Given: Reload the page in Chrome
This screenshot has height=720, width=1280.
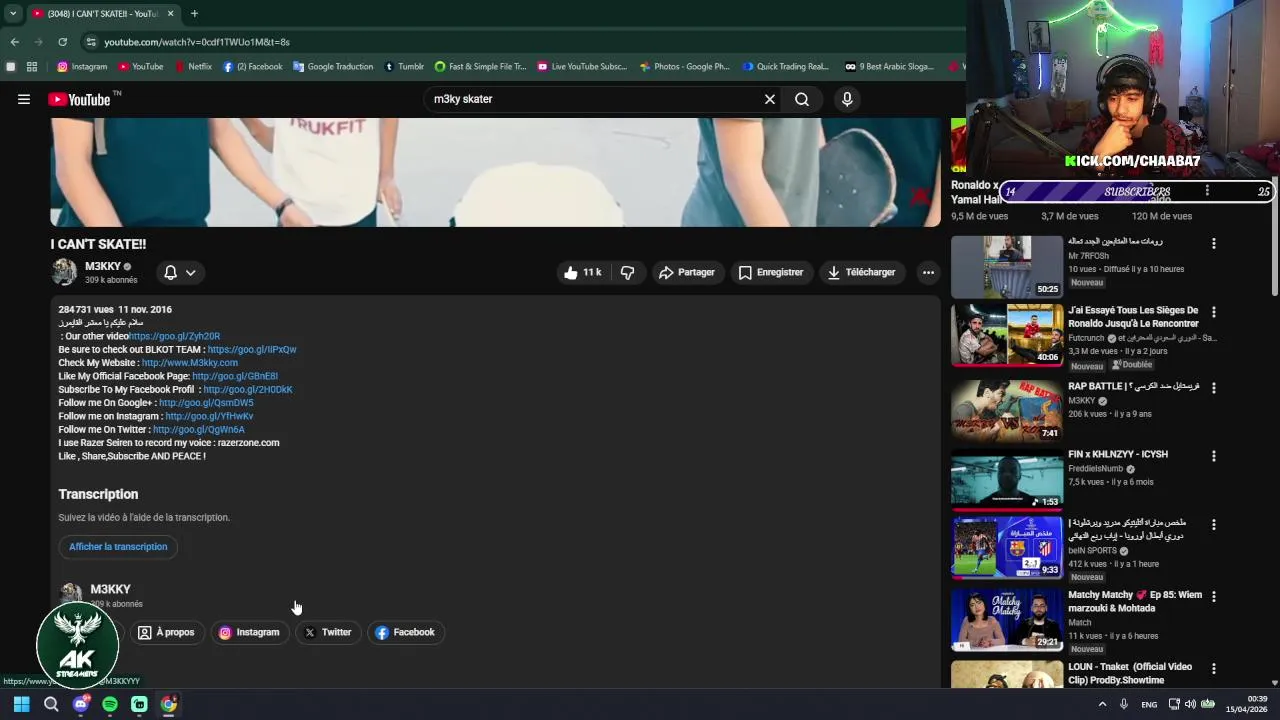Looking at the screenshot, I should (62, 42).
